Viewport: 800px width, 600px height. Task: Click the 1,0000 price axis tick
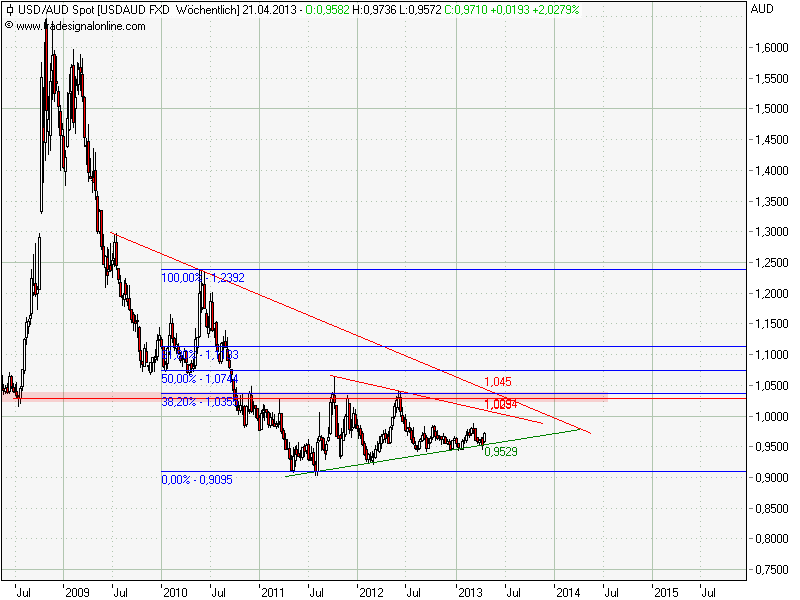[x=770, y=416]
